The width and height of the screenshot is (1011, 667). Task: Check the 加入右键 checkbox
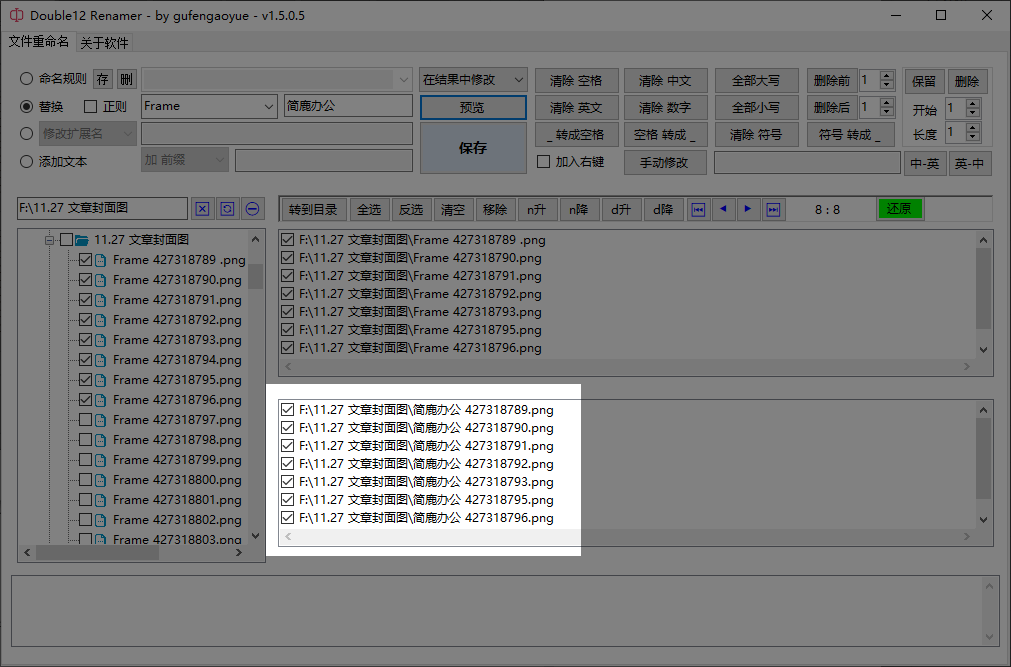tap(544, 162)
